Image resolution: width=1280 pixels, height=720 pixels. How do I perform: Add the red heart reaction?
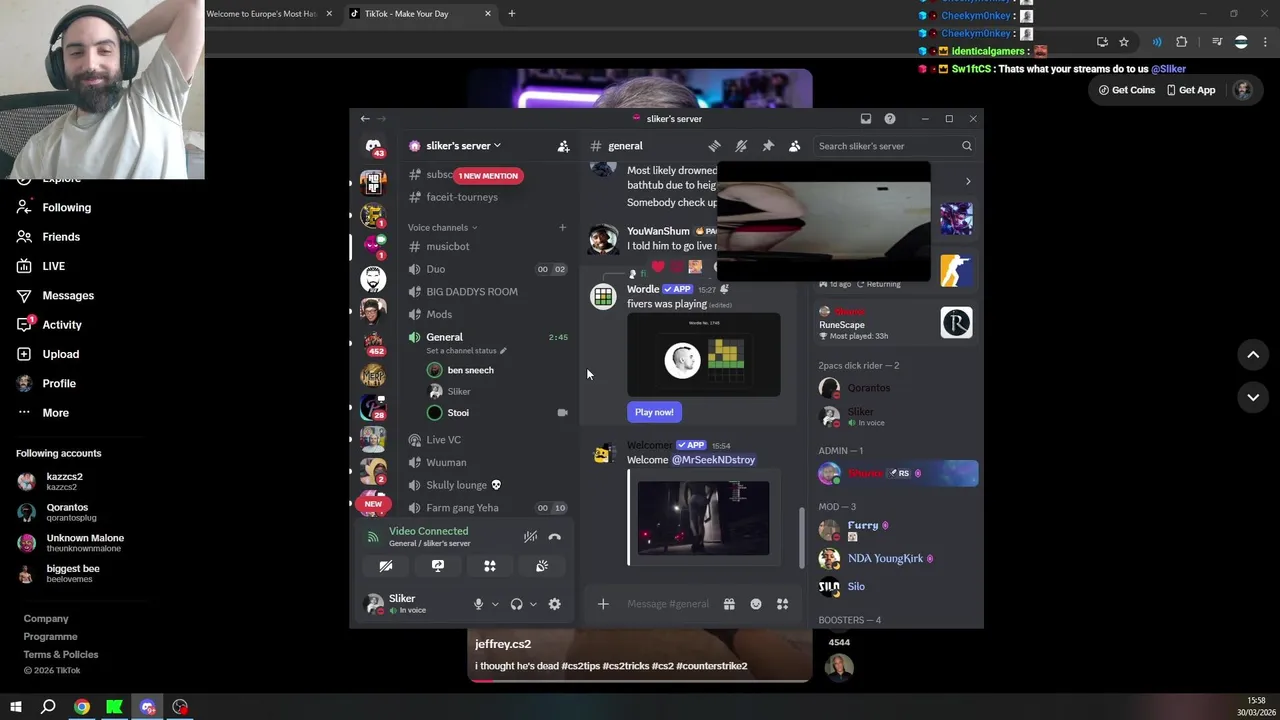click(x=658, y=266)
